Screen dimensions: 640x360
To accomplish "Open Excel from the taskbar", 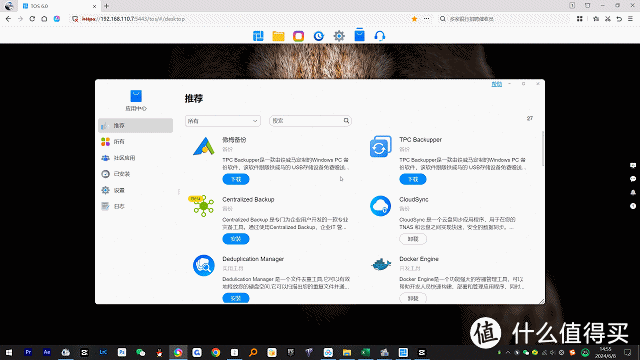I will (365, 352).
